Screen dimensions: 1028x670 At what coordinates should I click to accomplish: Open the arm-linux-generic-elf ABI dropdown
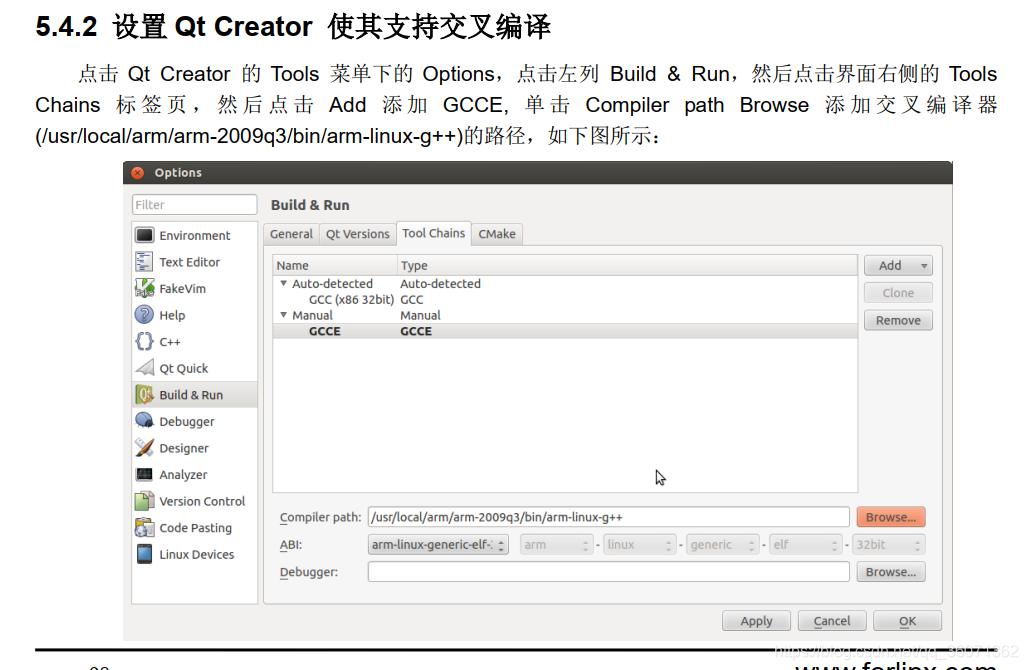[438, 545]
